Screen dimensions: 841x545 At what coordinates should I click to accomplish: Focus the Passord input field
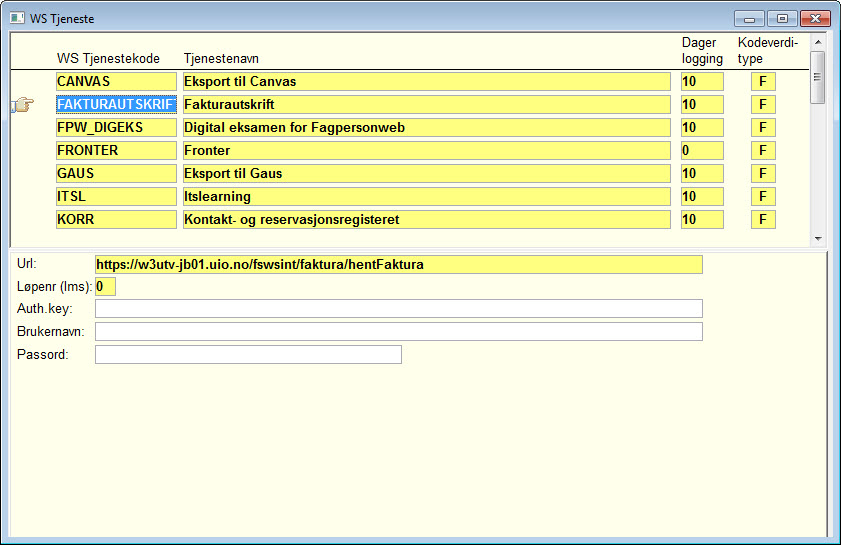pos(248,355)
